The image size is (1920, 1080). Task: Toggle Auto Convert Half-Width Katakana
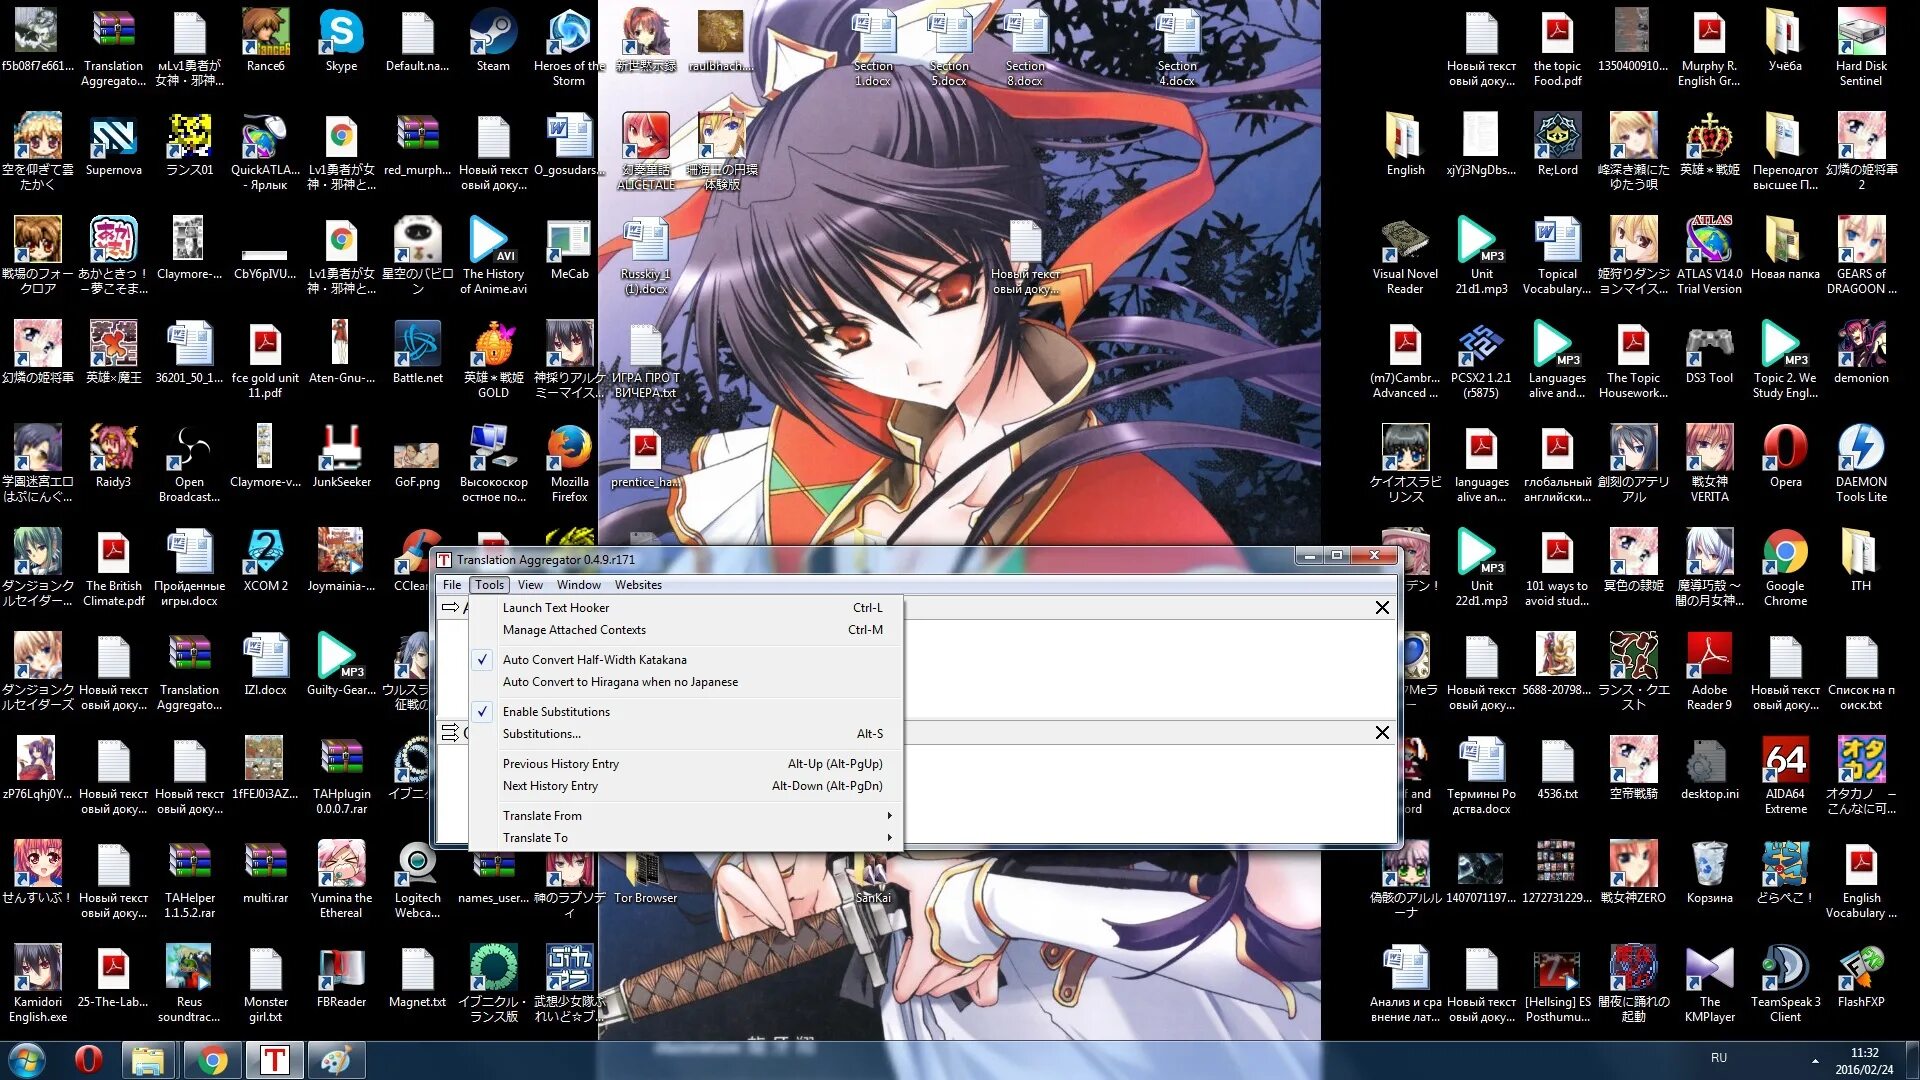click(595, 658)
